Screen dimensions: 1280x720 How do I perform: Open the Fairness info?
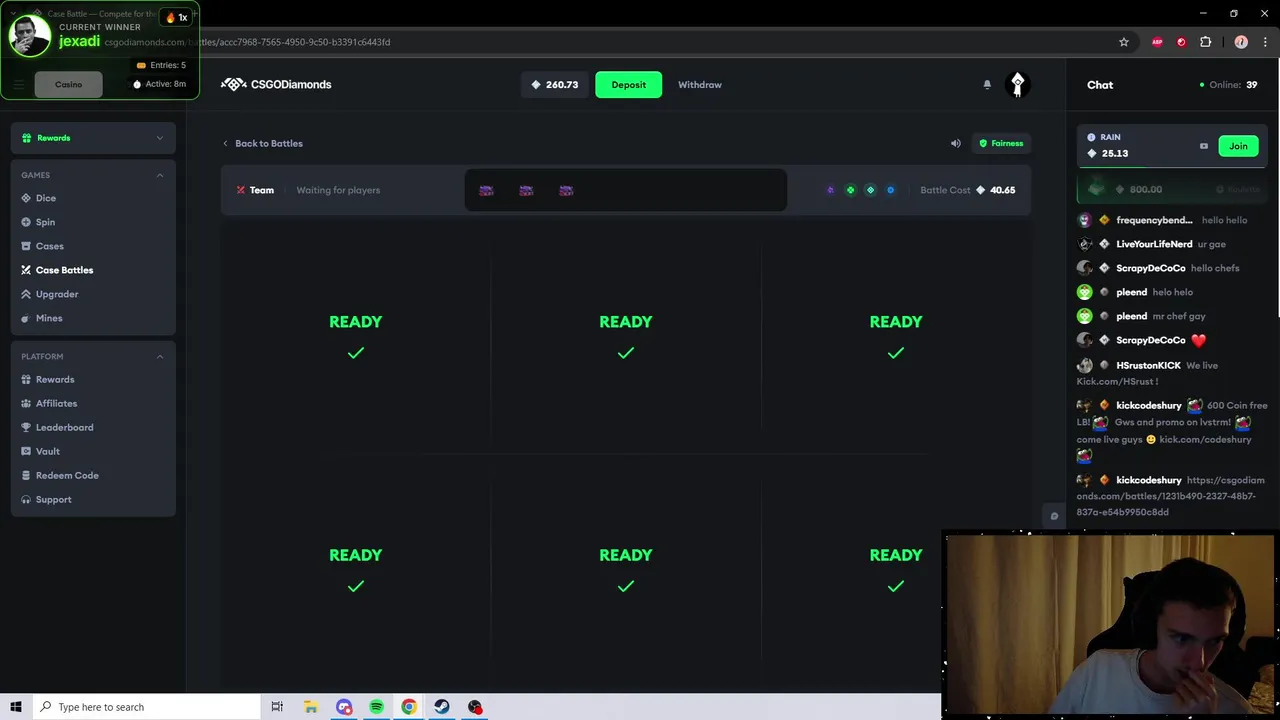click(x=1001, y=143)
